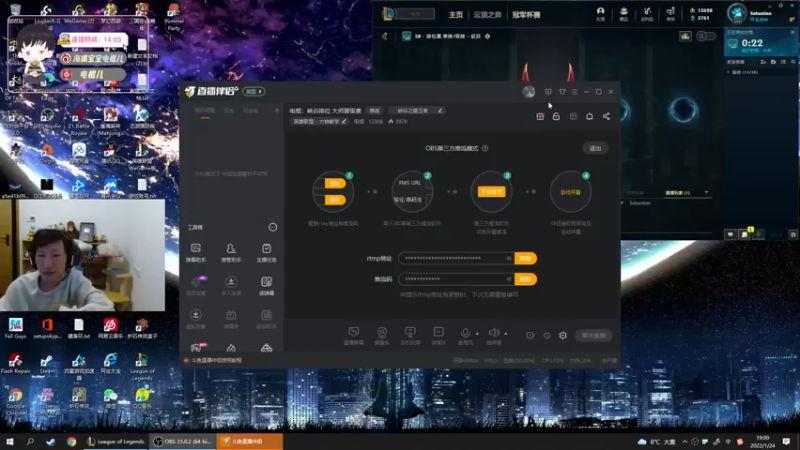The height and width of the screenshot is (450, 800).
Task: Toggle the preview eye icon in the bottom bar
Action: [547, 335]
